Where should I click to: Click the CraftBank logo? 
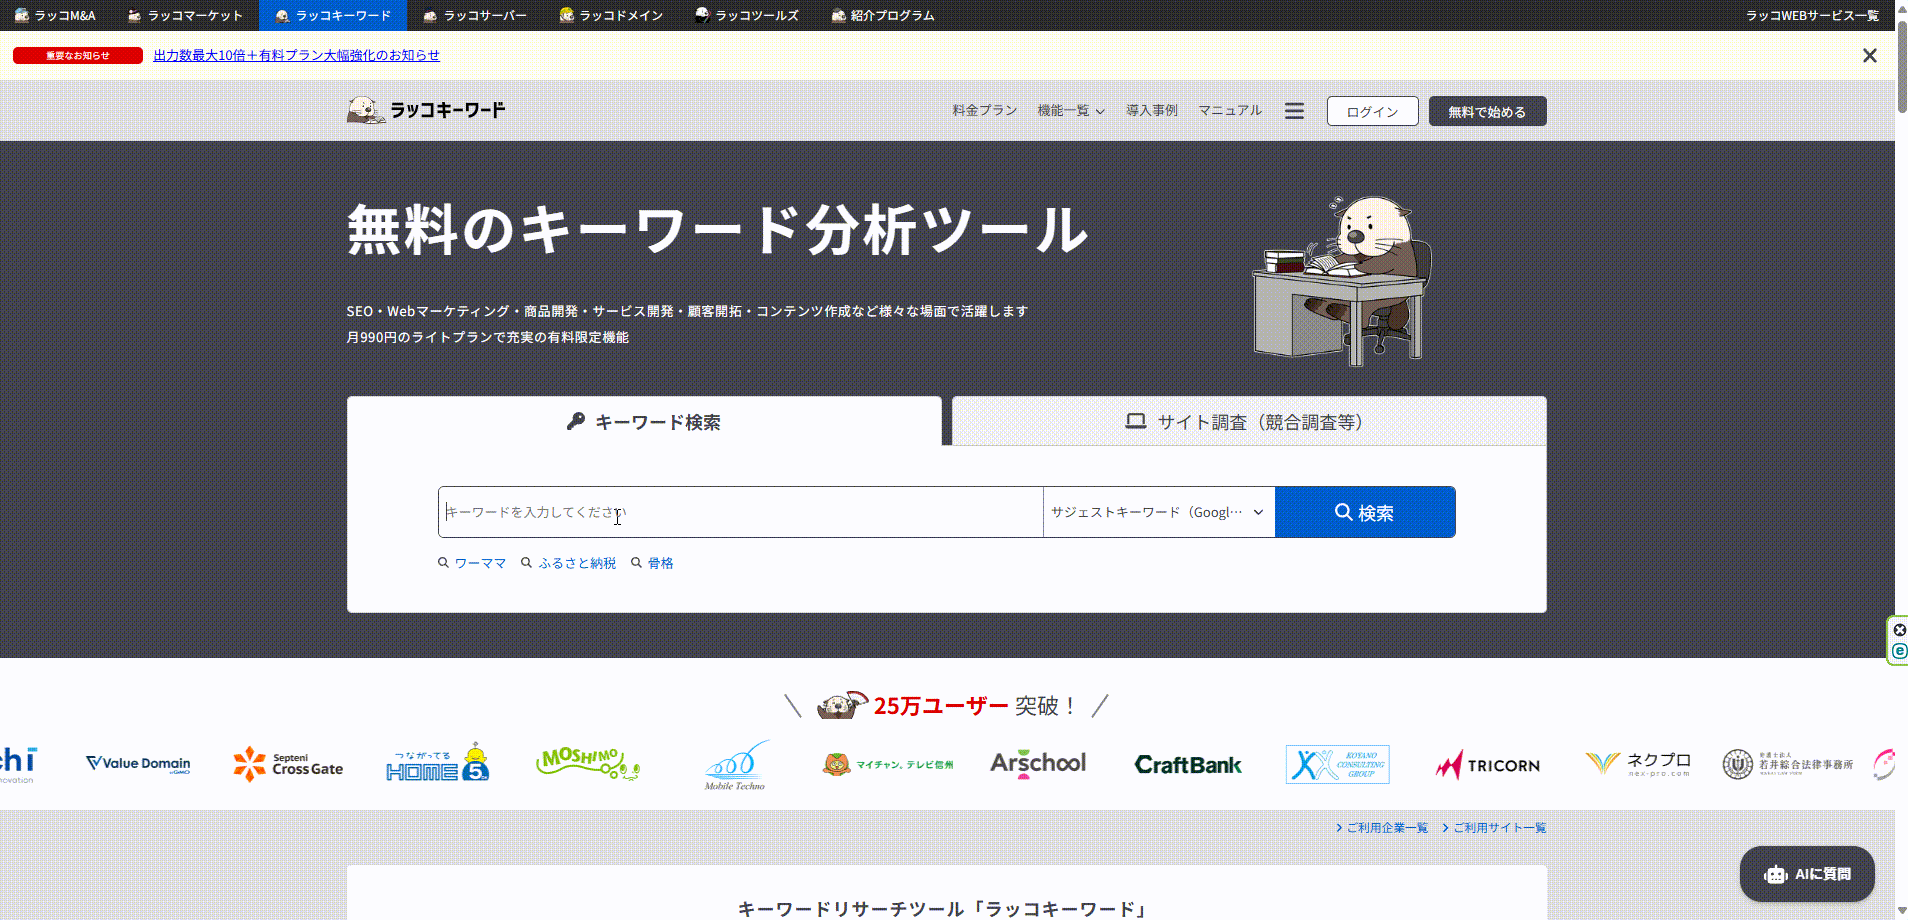pos(1188,765)
